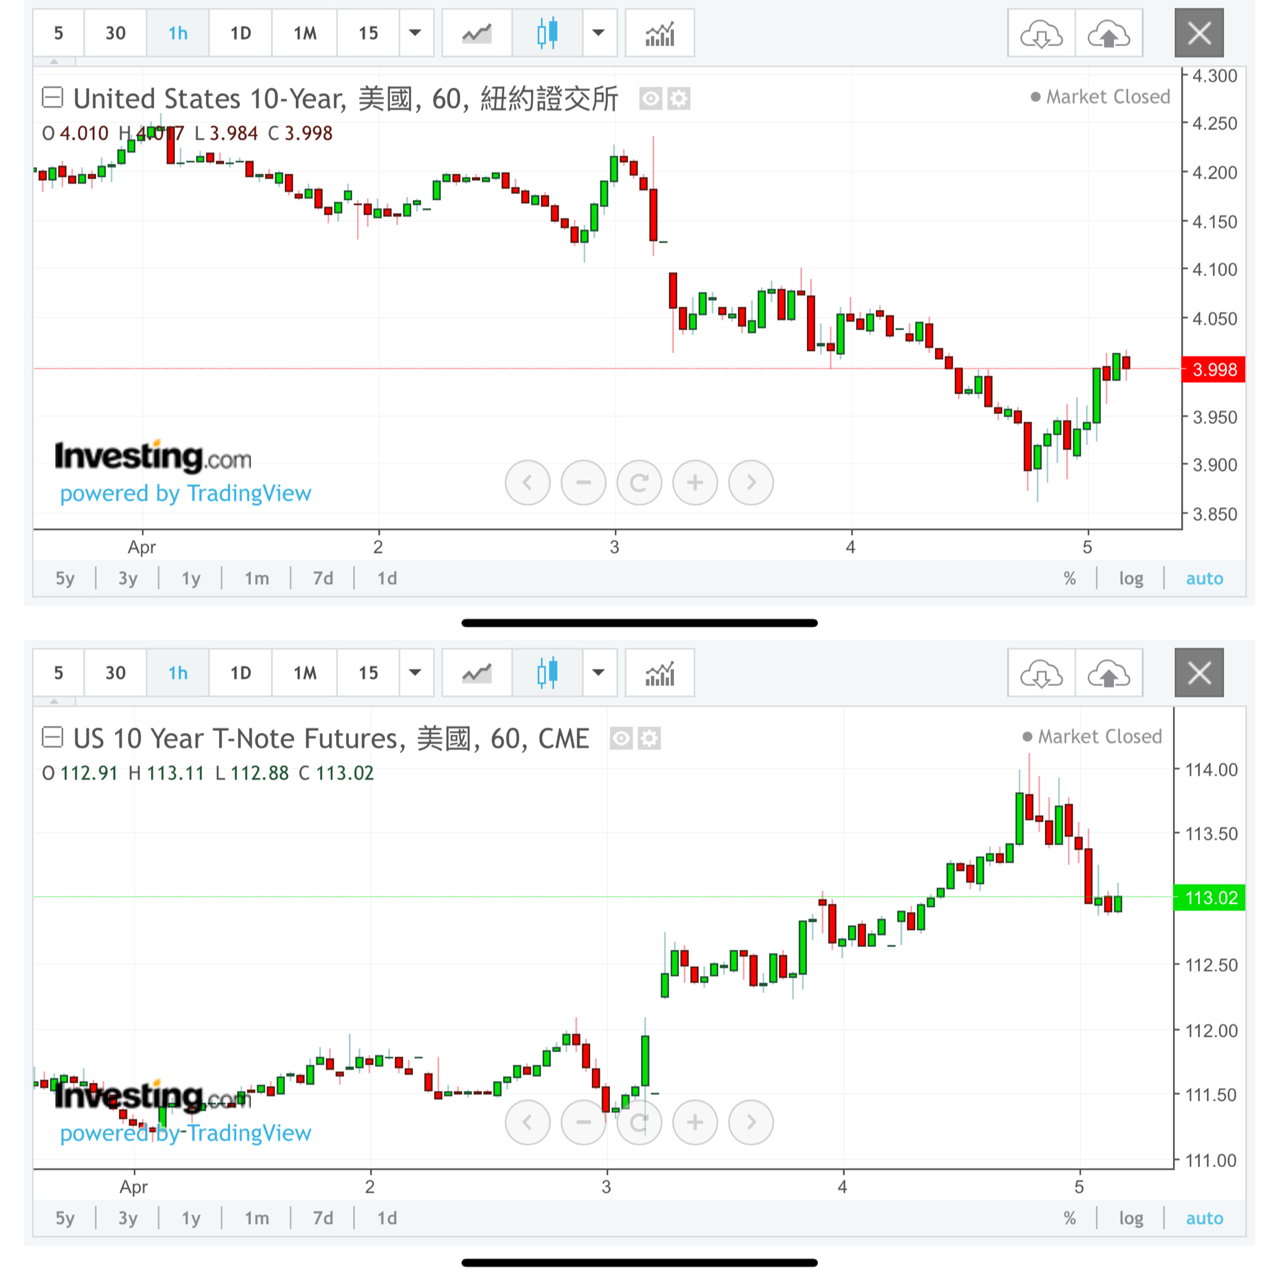
Task: Click the 3.998 price label on top chart axis
Action: (1214, 370)
